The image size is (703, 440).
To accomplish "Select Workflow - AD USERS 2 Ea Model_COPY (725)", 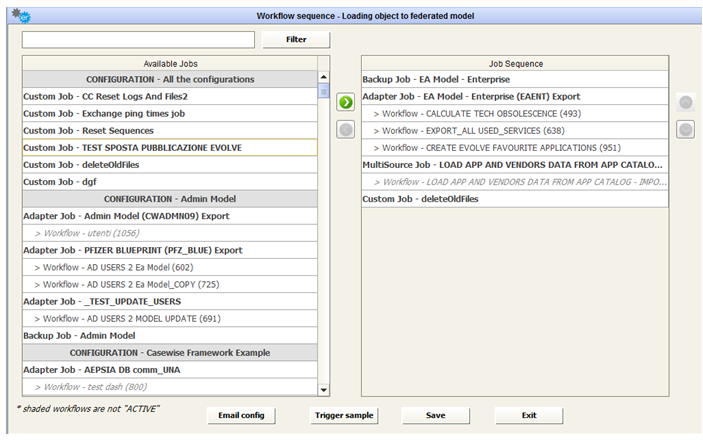I will pyautogui.click(x=170, y=284).
